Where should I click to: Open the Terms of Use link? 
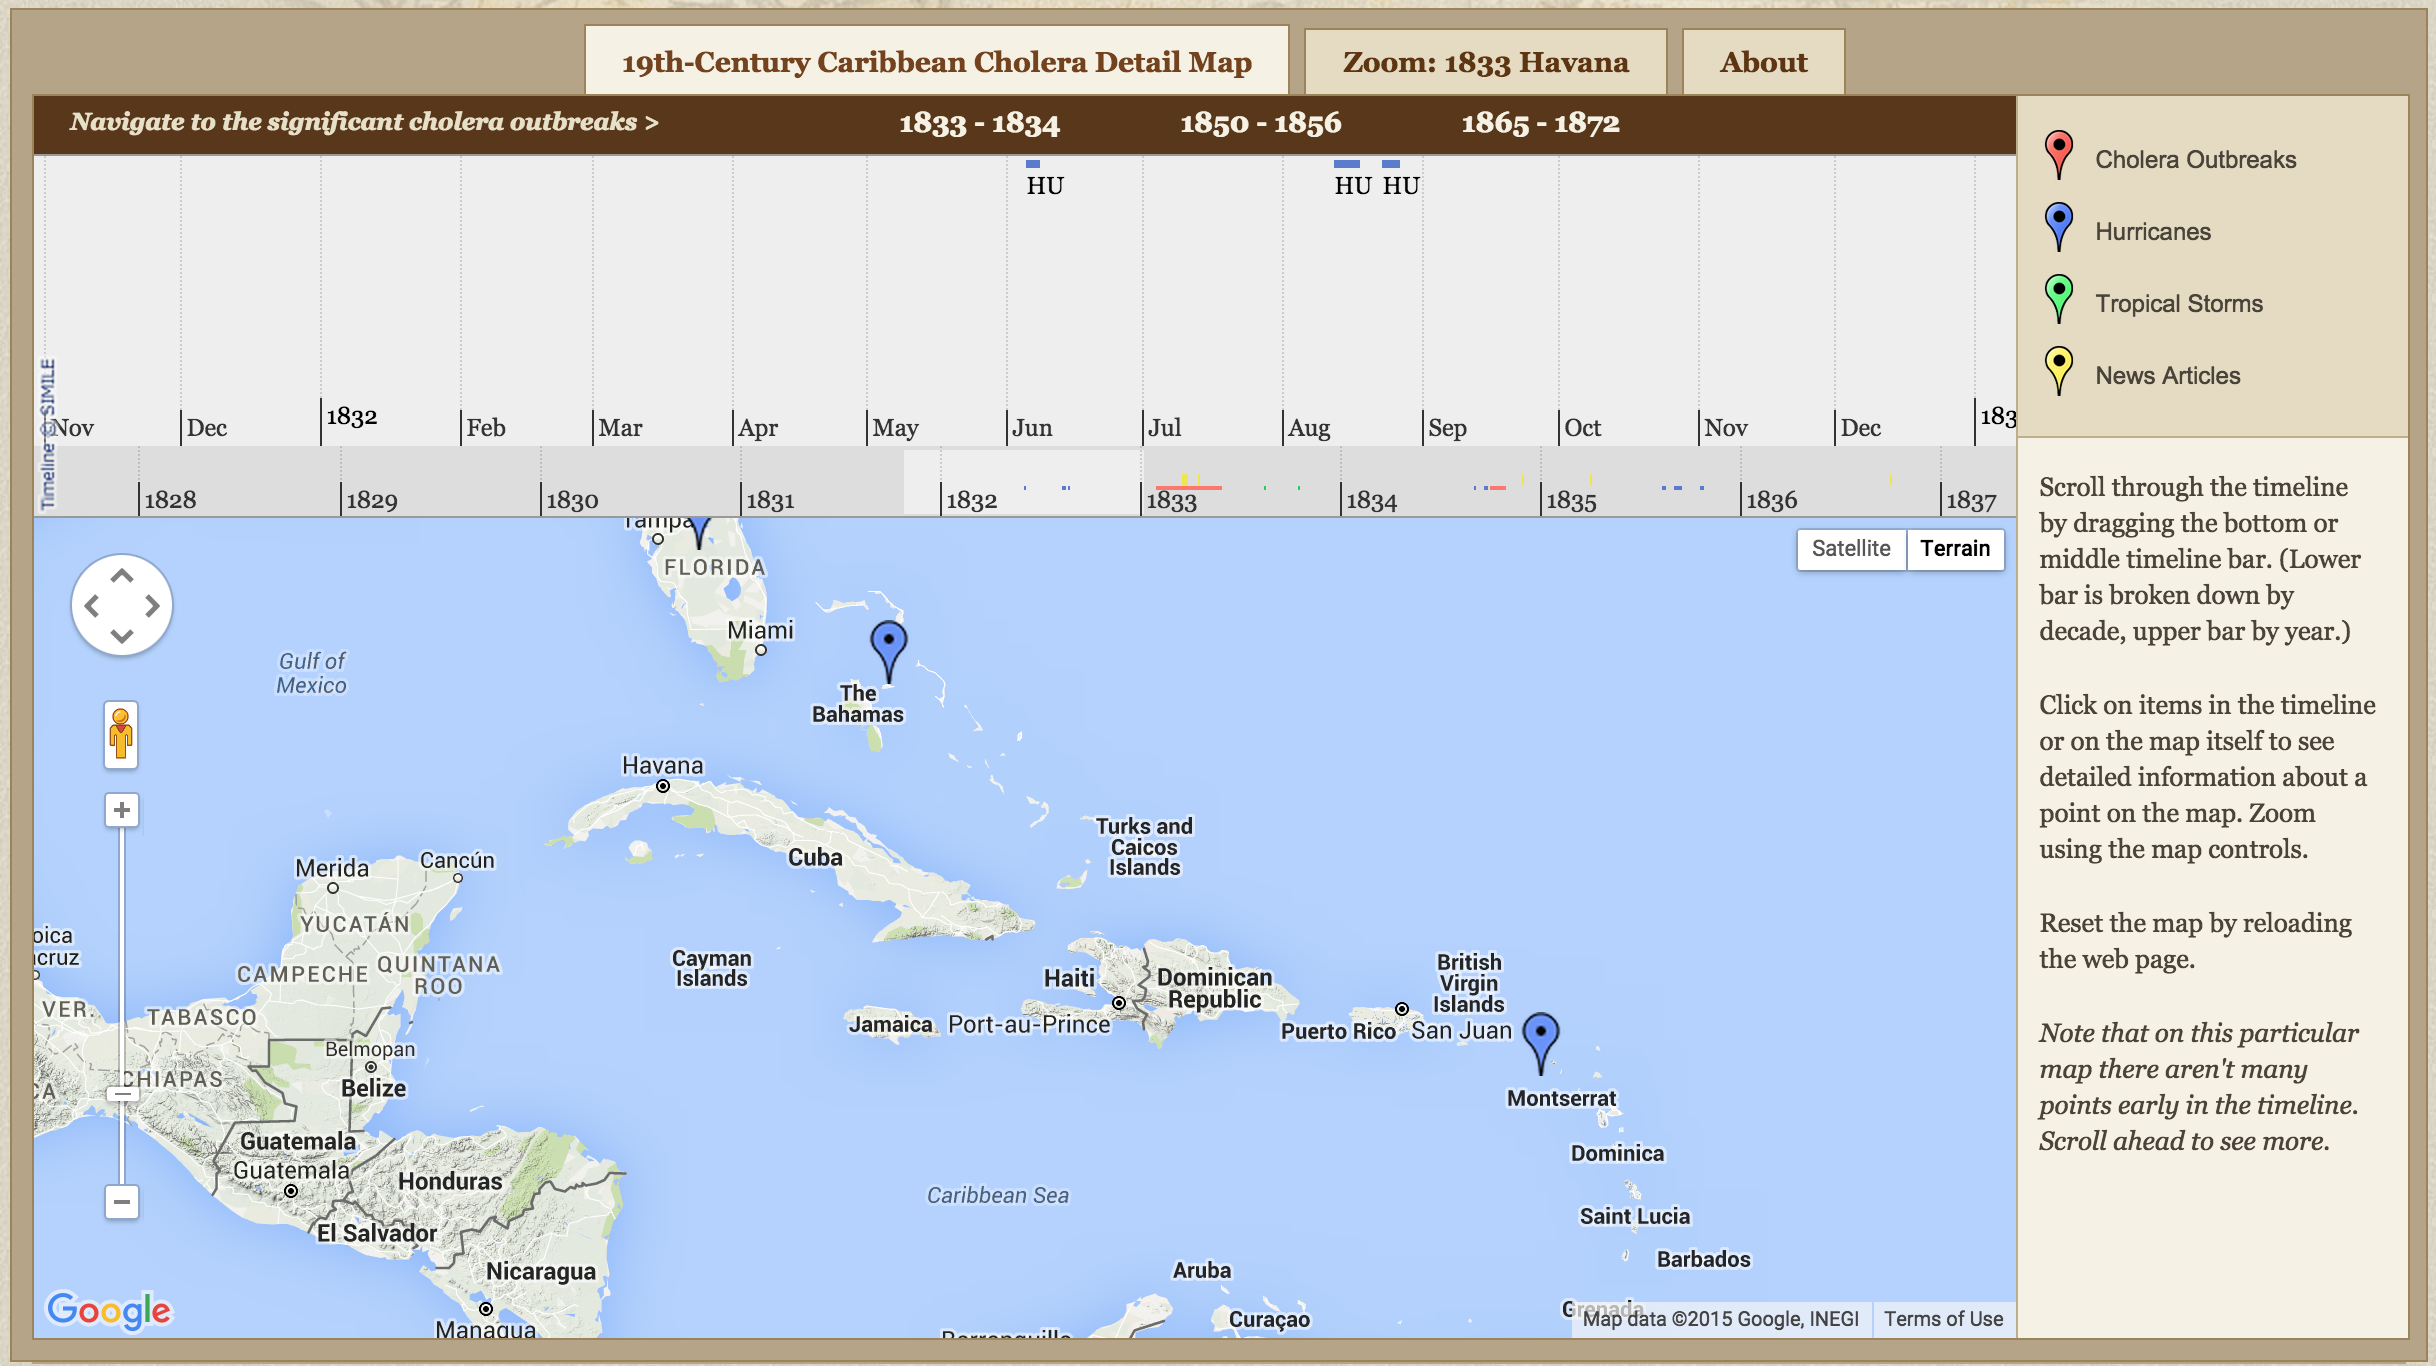1943,1319
